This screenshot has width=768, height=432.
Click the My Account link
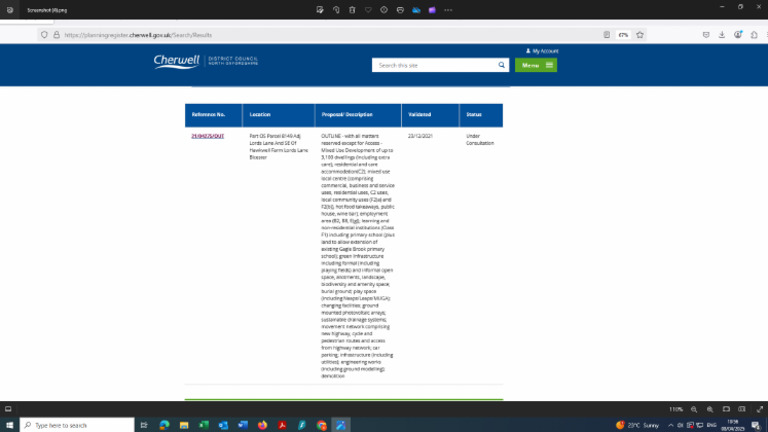[542, 51]
